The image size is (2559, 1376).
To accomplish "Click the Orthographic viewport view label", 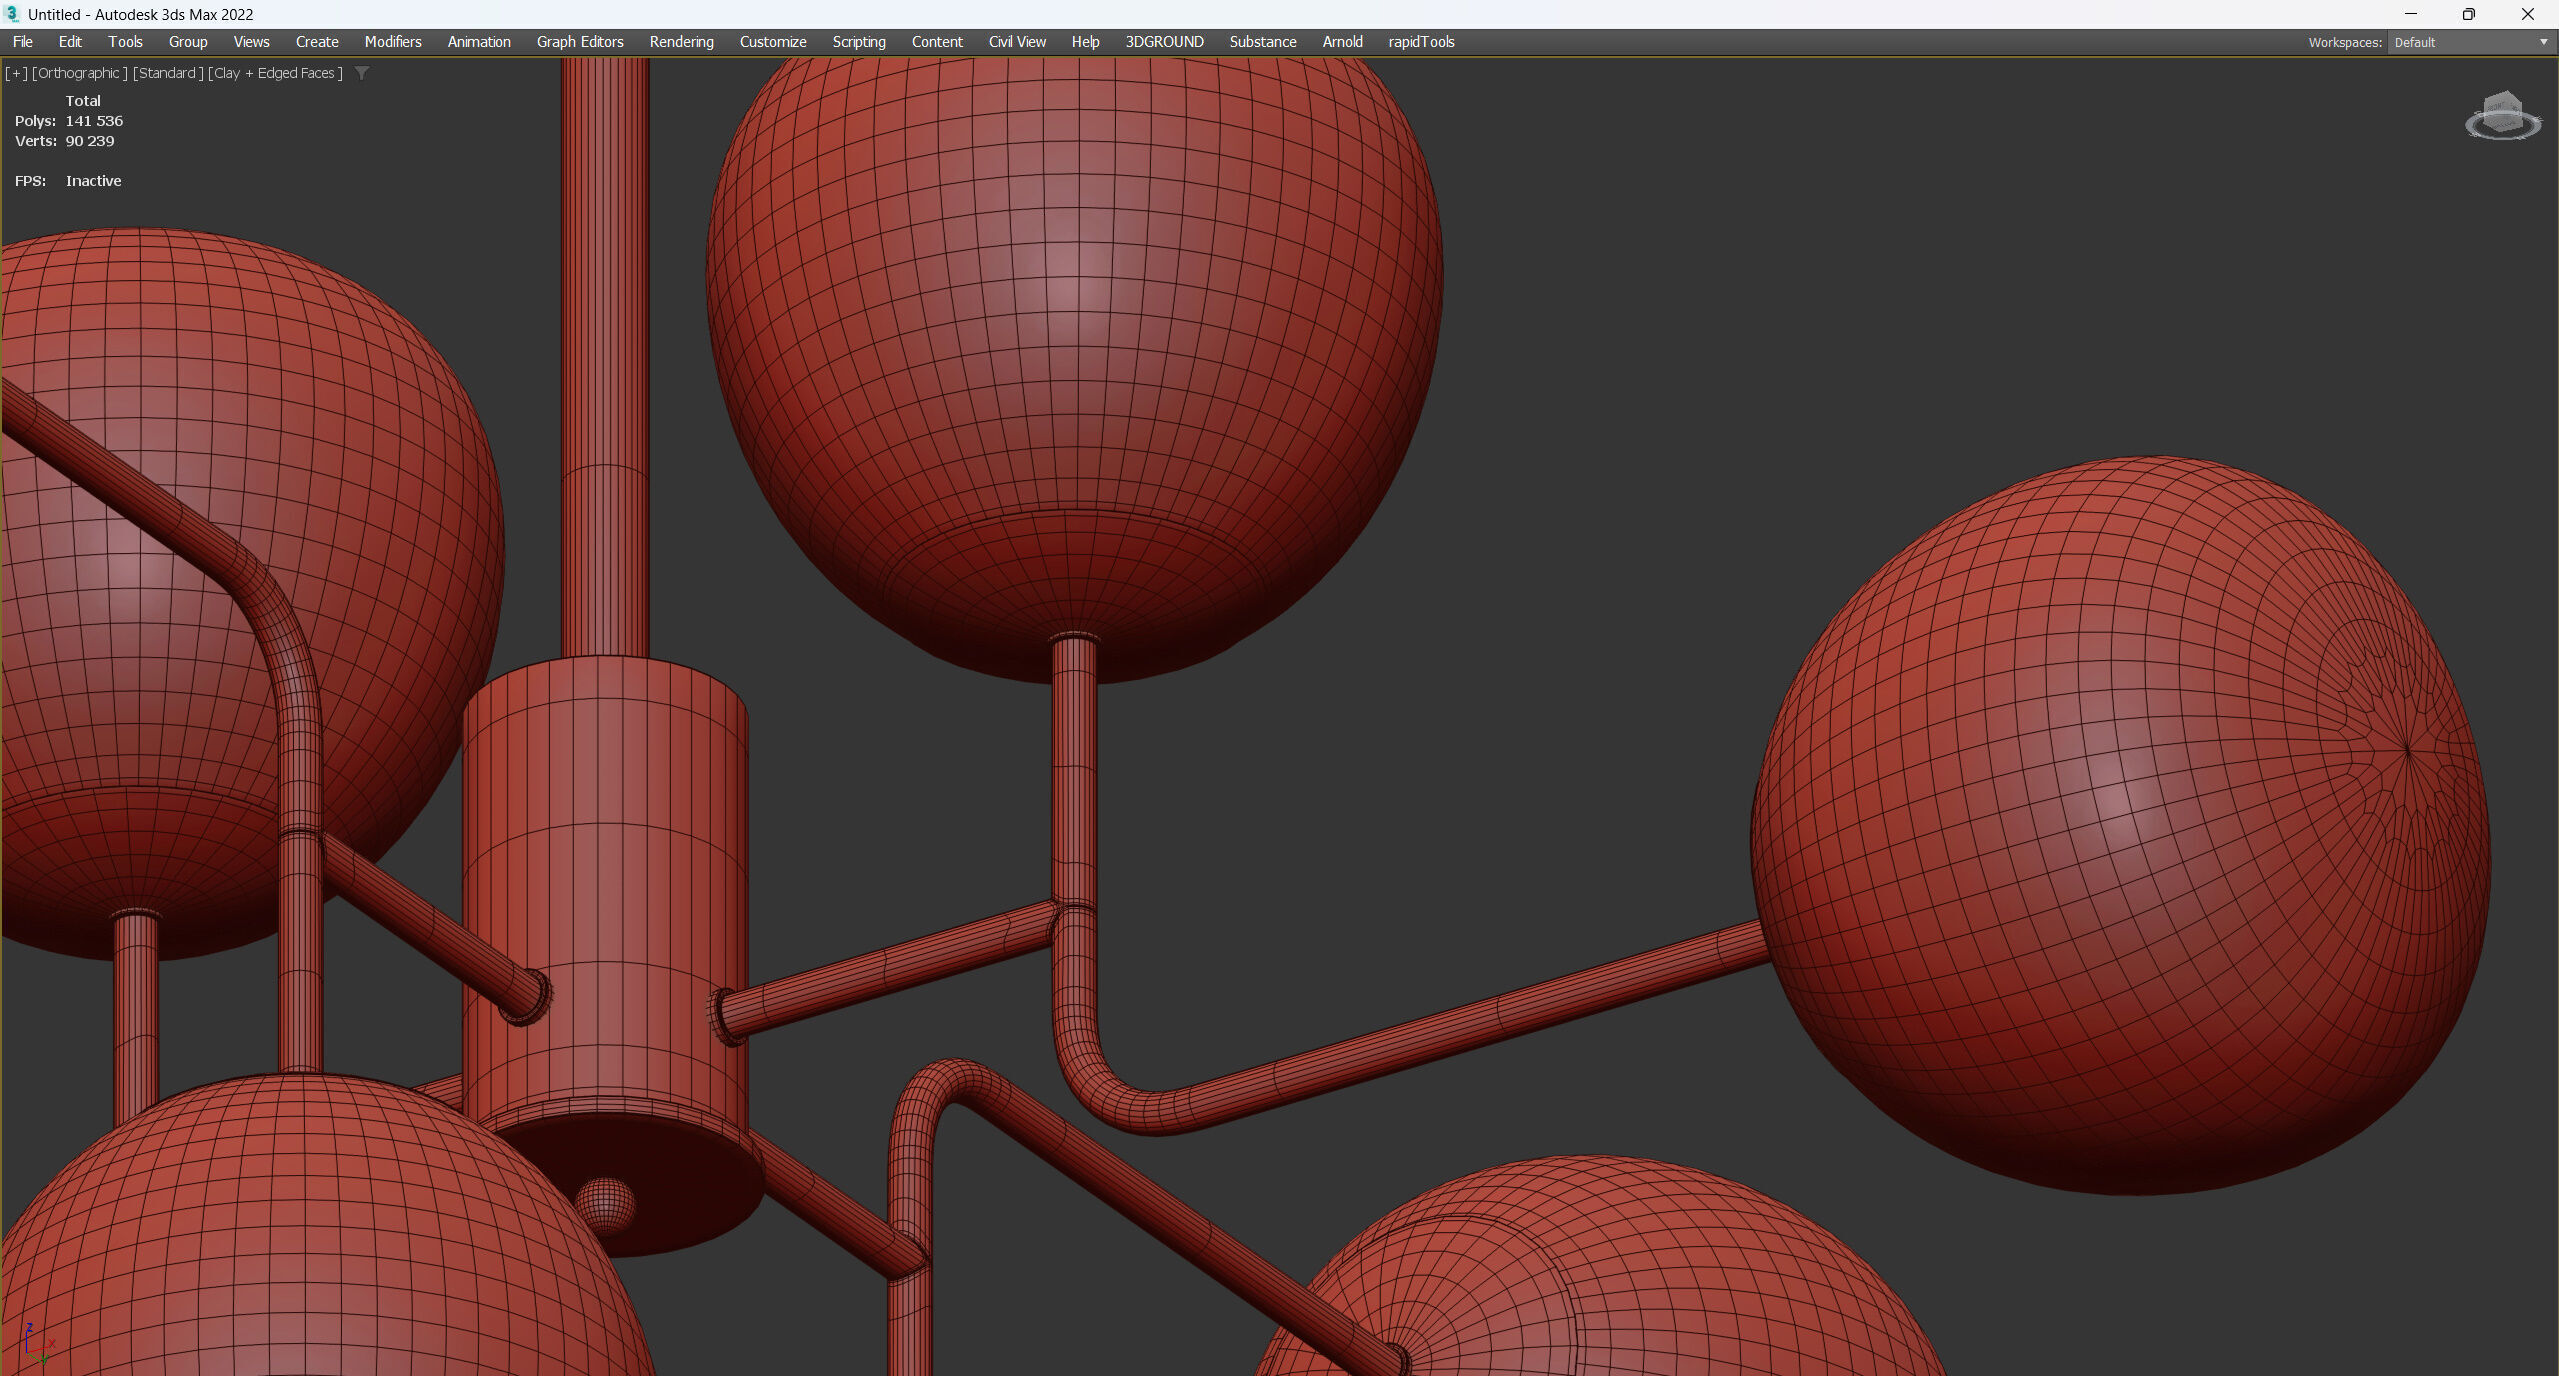I will [80, 73].
